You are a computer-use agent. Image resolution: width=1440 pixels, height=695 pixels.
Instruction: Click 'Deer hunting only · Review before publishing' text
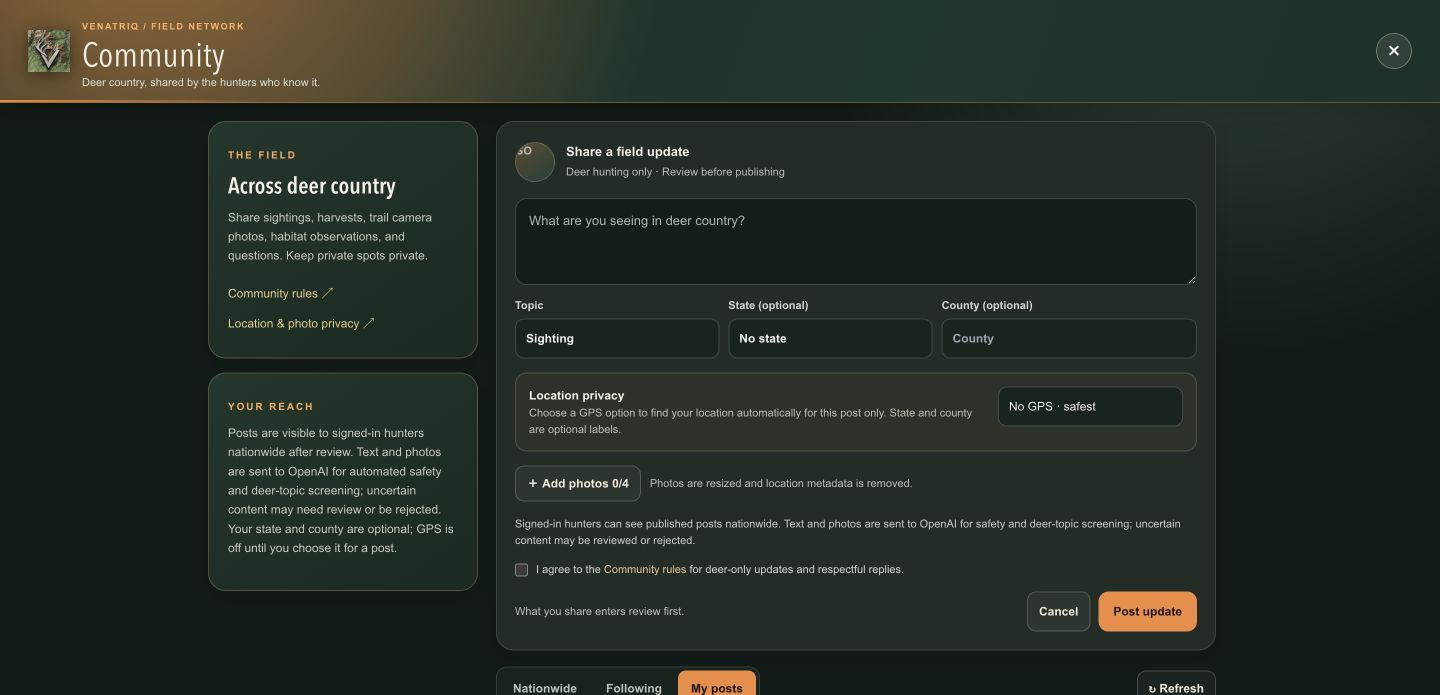pyautogui.click(x=675, y=172)
